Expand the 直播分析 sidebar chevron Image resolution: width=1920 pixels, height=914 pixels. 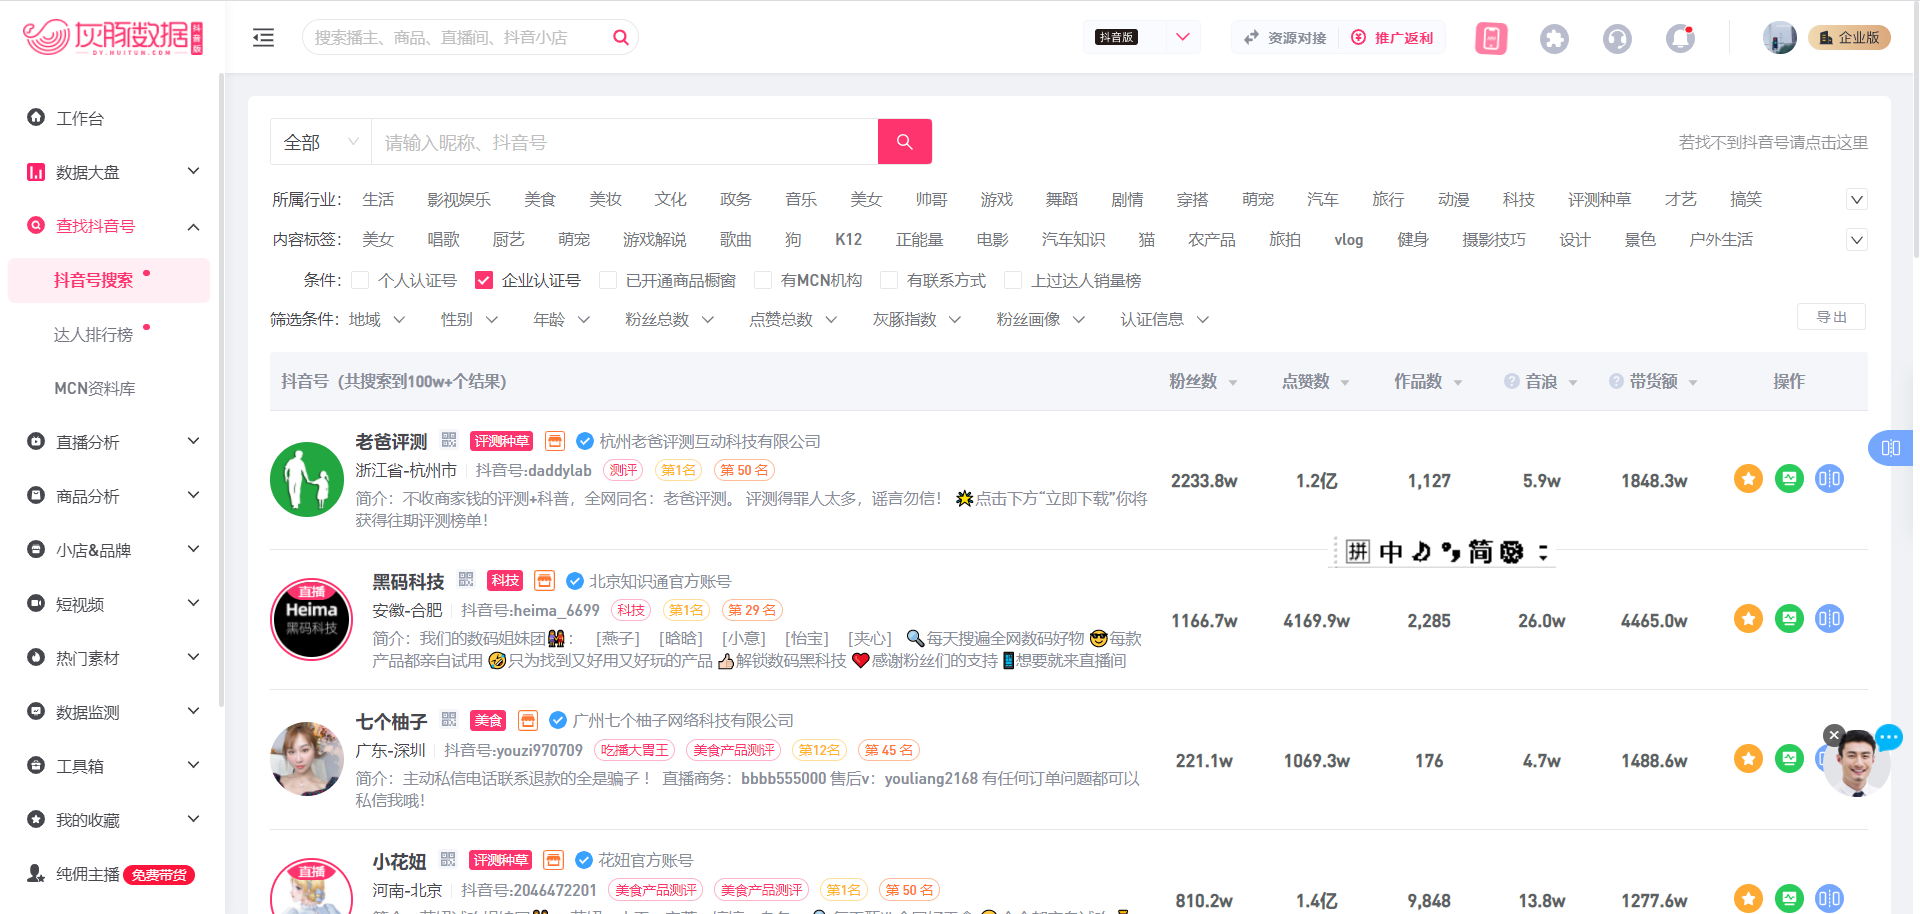tap(194, 441)
